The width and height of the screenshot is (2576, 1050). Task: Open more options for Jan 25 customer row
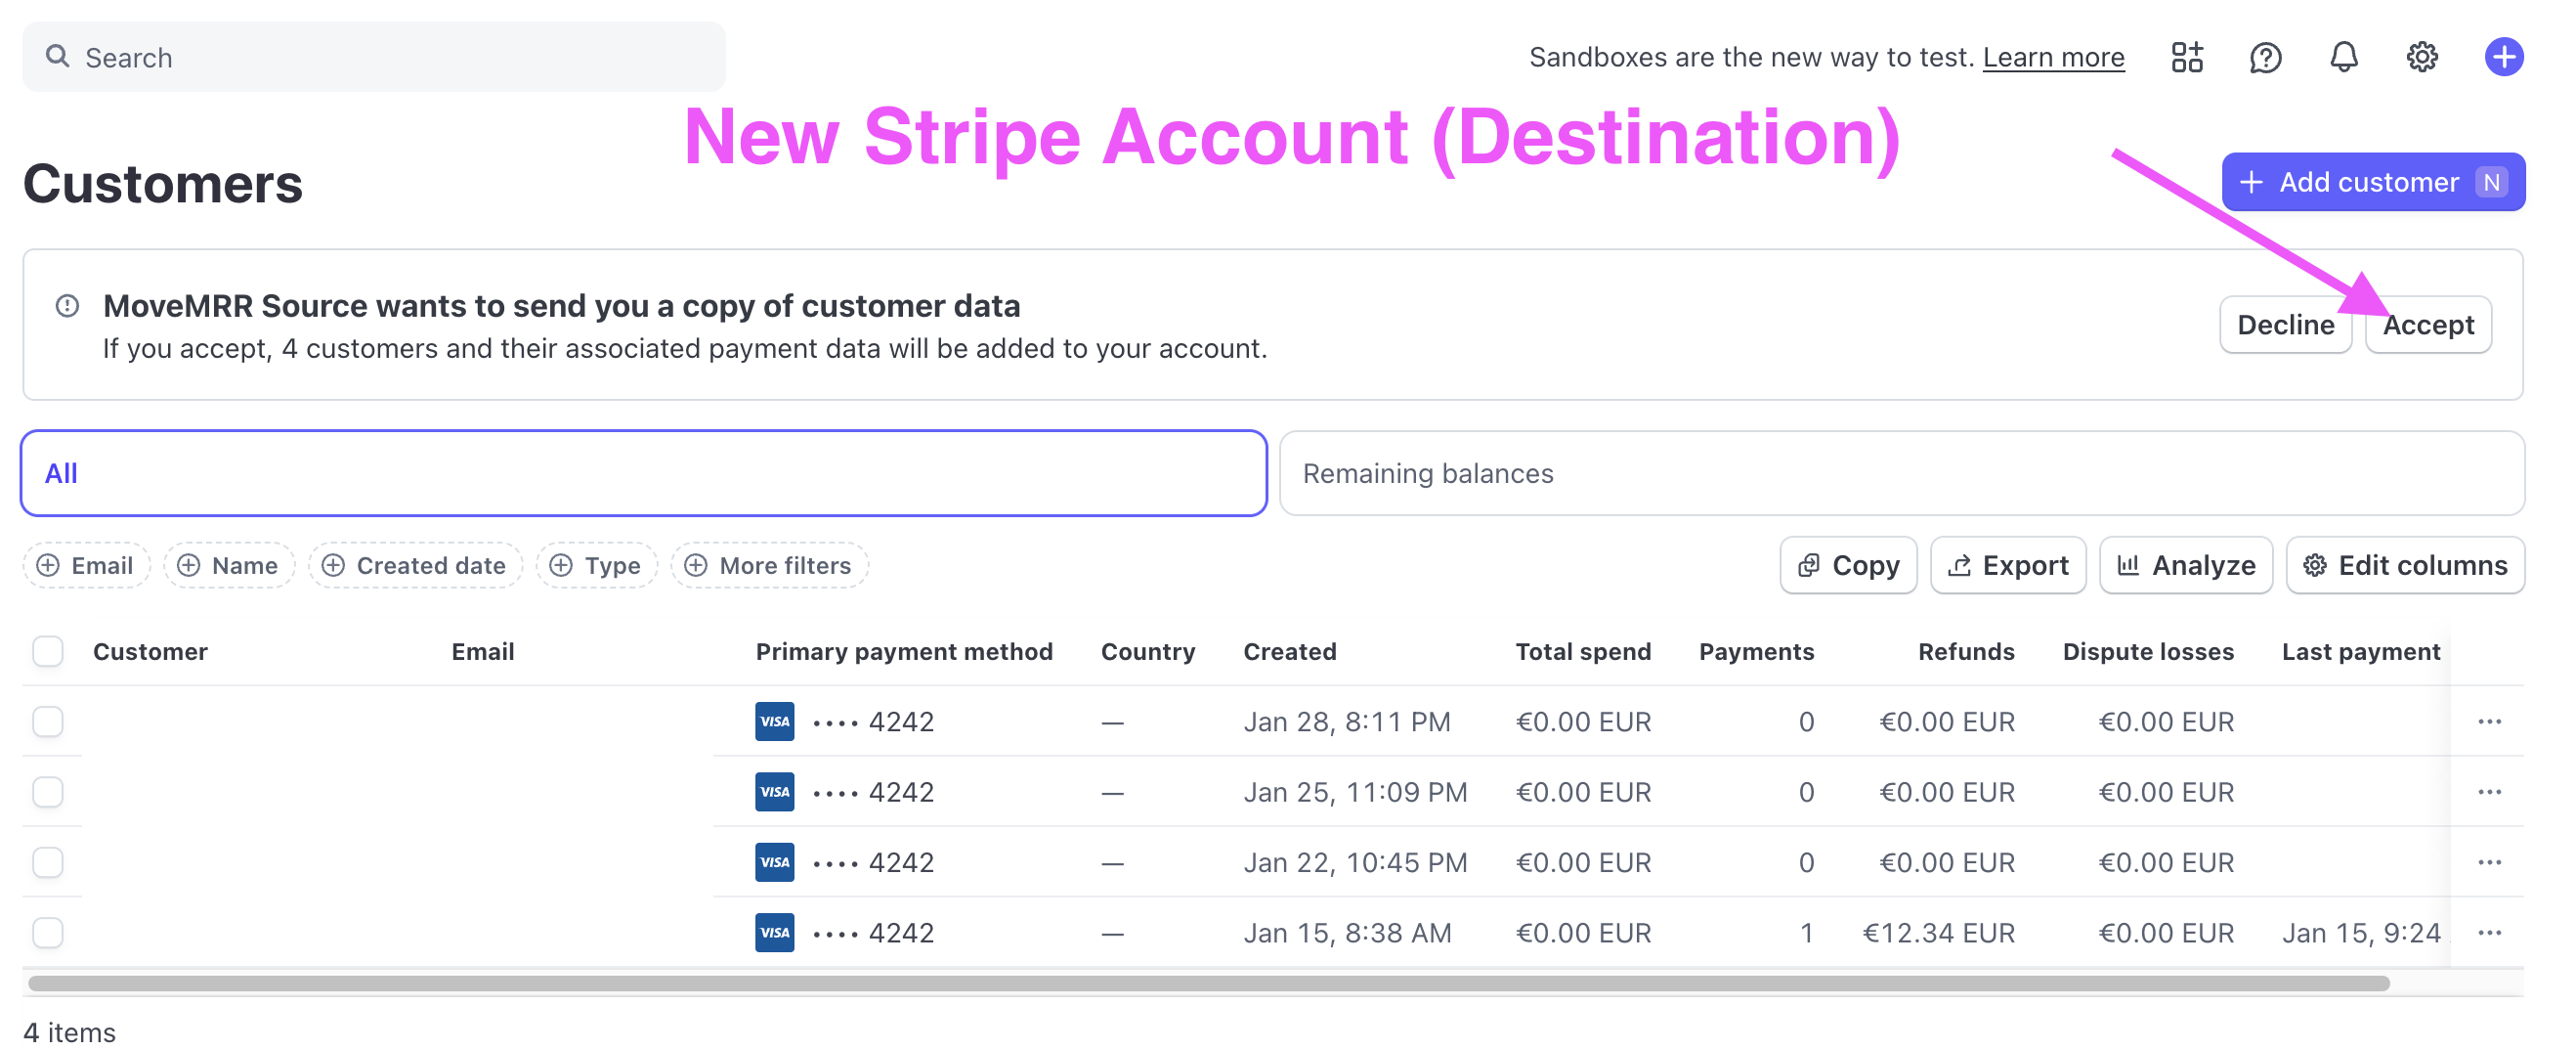click(x=2489, y=791)
